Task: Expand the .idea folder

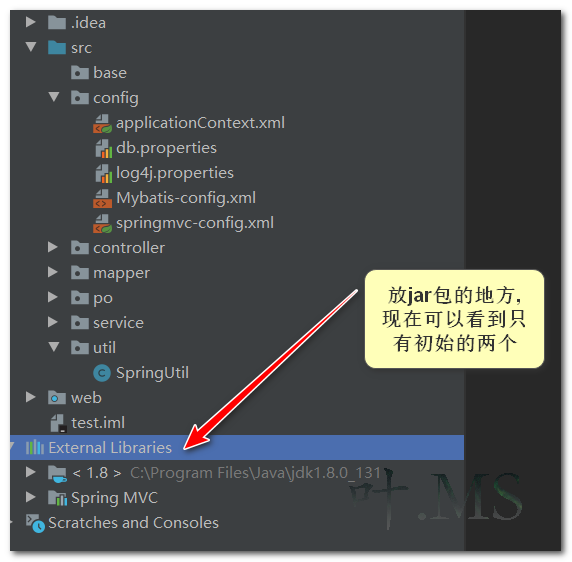Action: pyautogui.click(x=31, y=22)
